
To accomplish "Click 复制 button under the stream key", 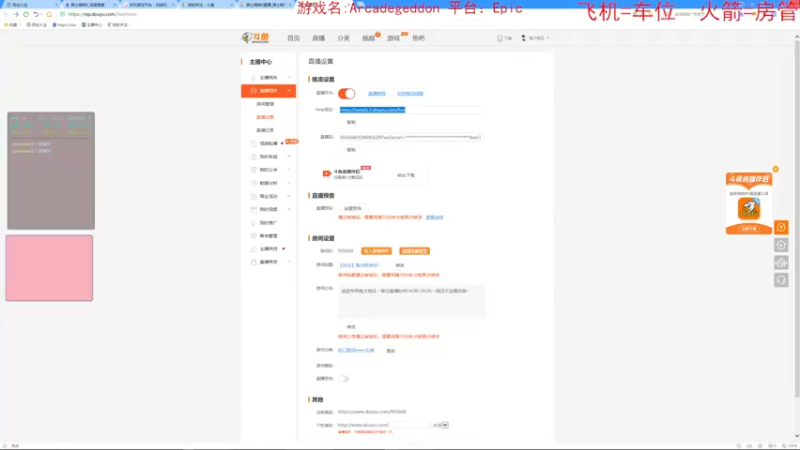I will (351, 150).
